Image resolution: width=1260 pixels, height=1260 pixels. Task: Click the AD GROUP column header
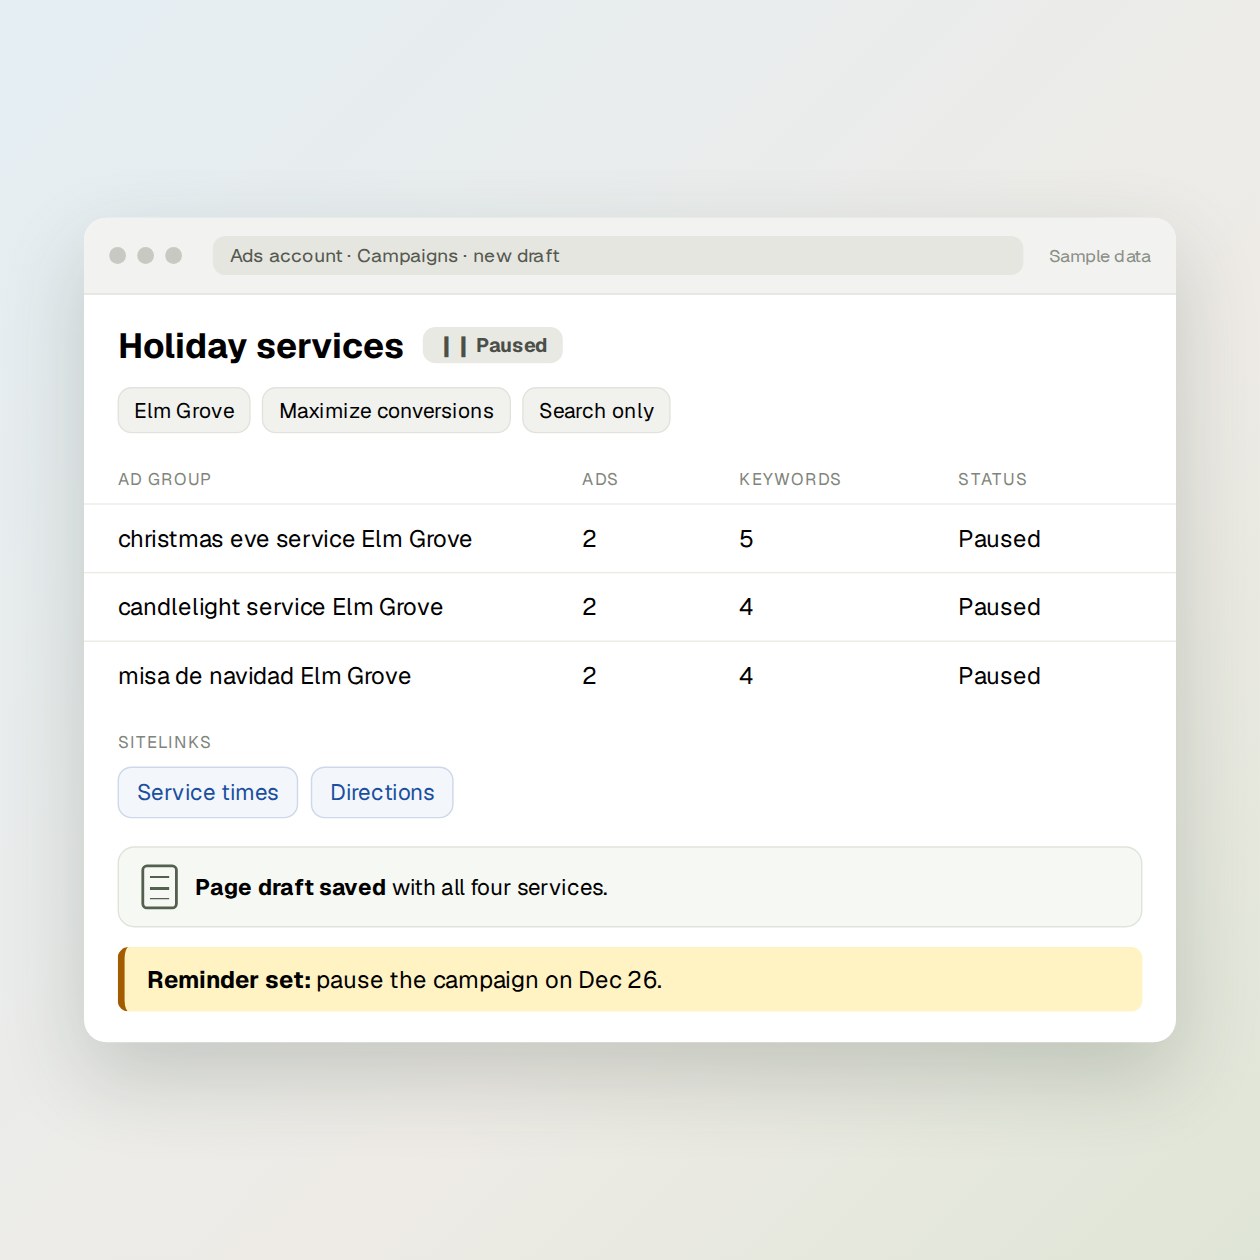tap(165, 479)
